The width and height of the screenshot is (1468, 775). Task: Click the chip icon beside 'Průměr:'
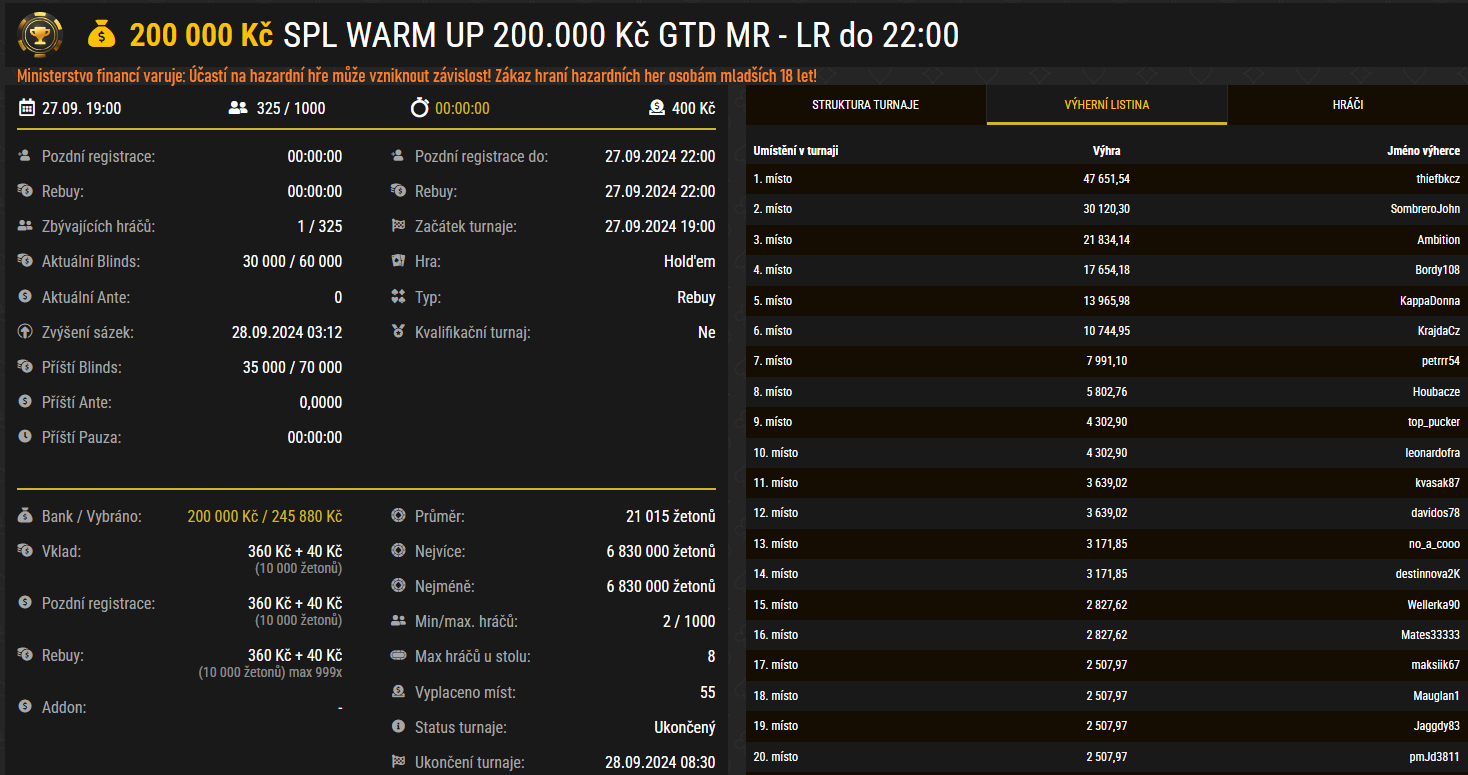(398, 517)
